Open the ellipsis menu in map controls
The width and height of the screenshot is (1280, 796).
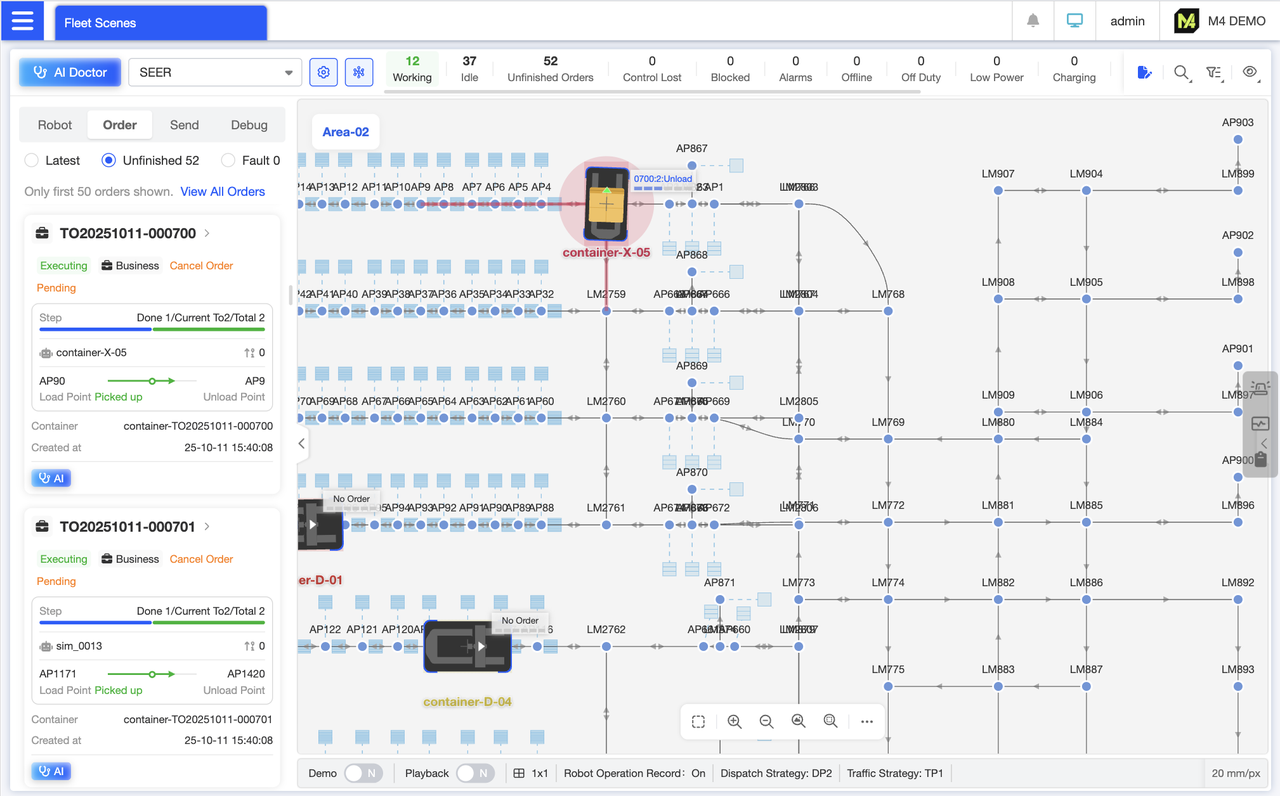pos(866,721)
